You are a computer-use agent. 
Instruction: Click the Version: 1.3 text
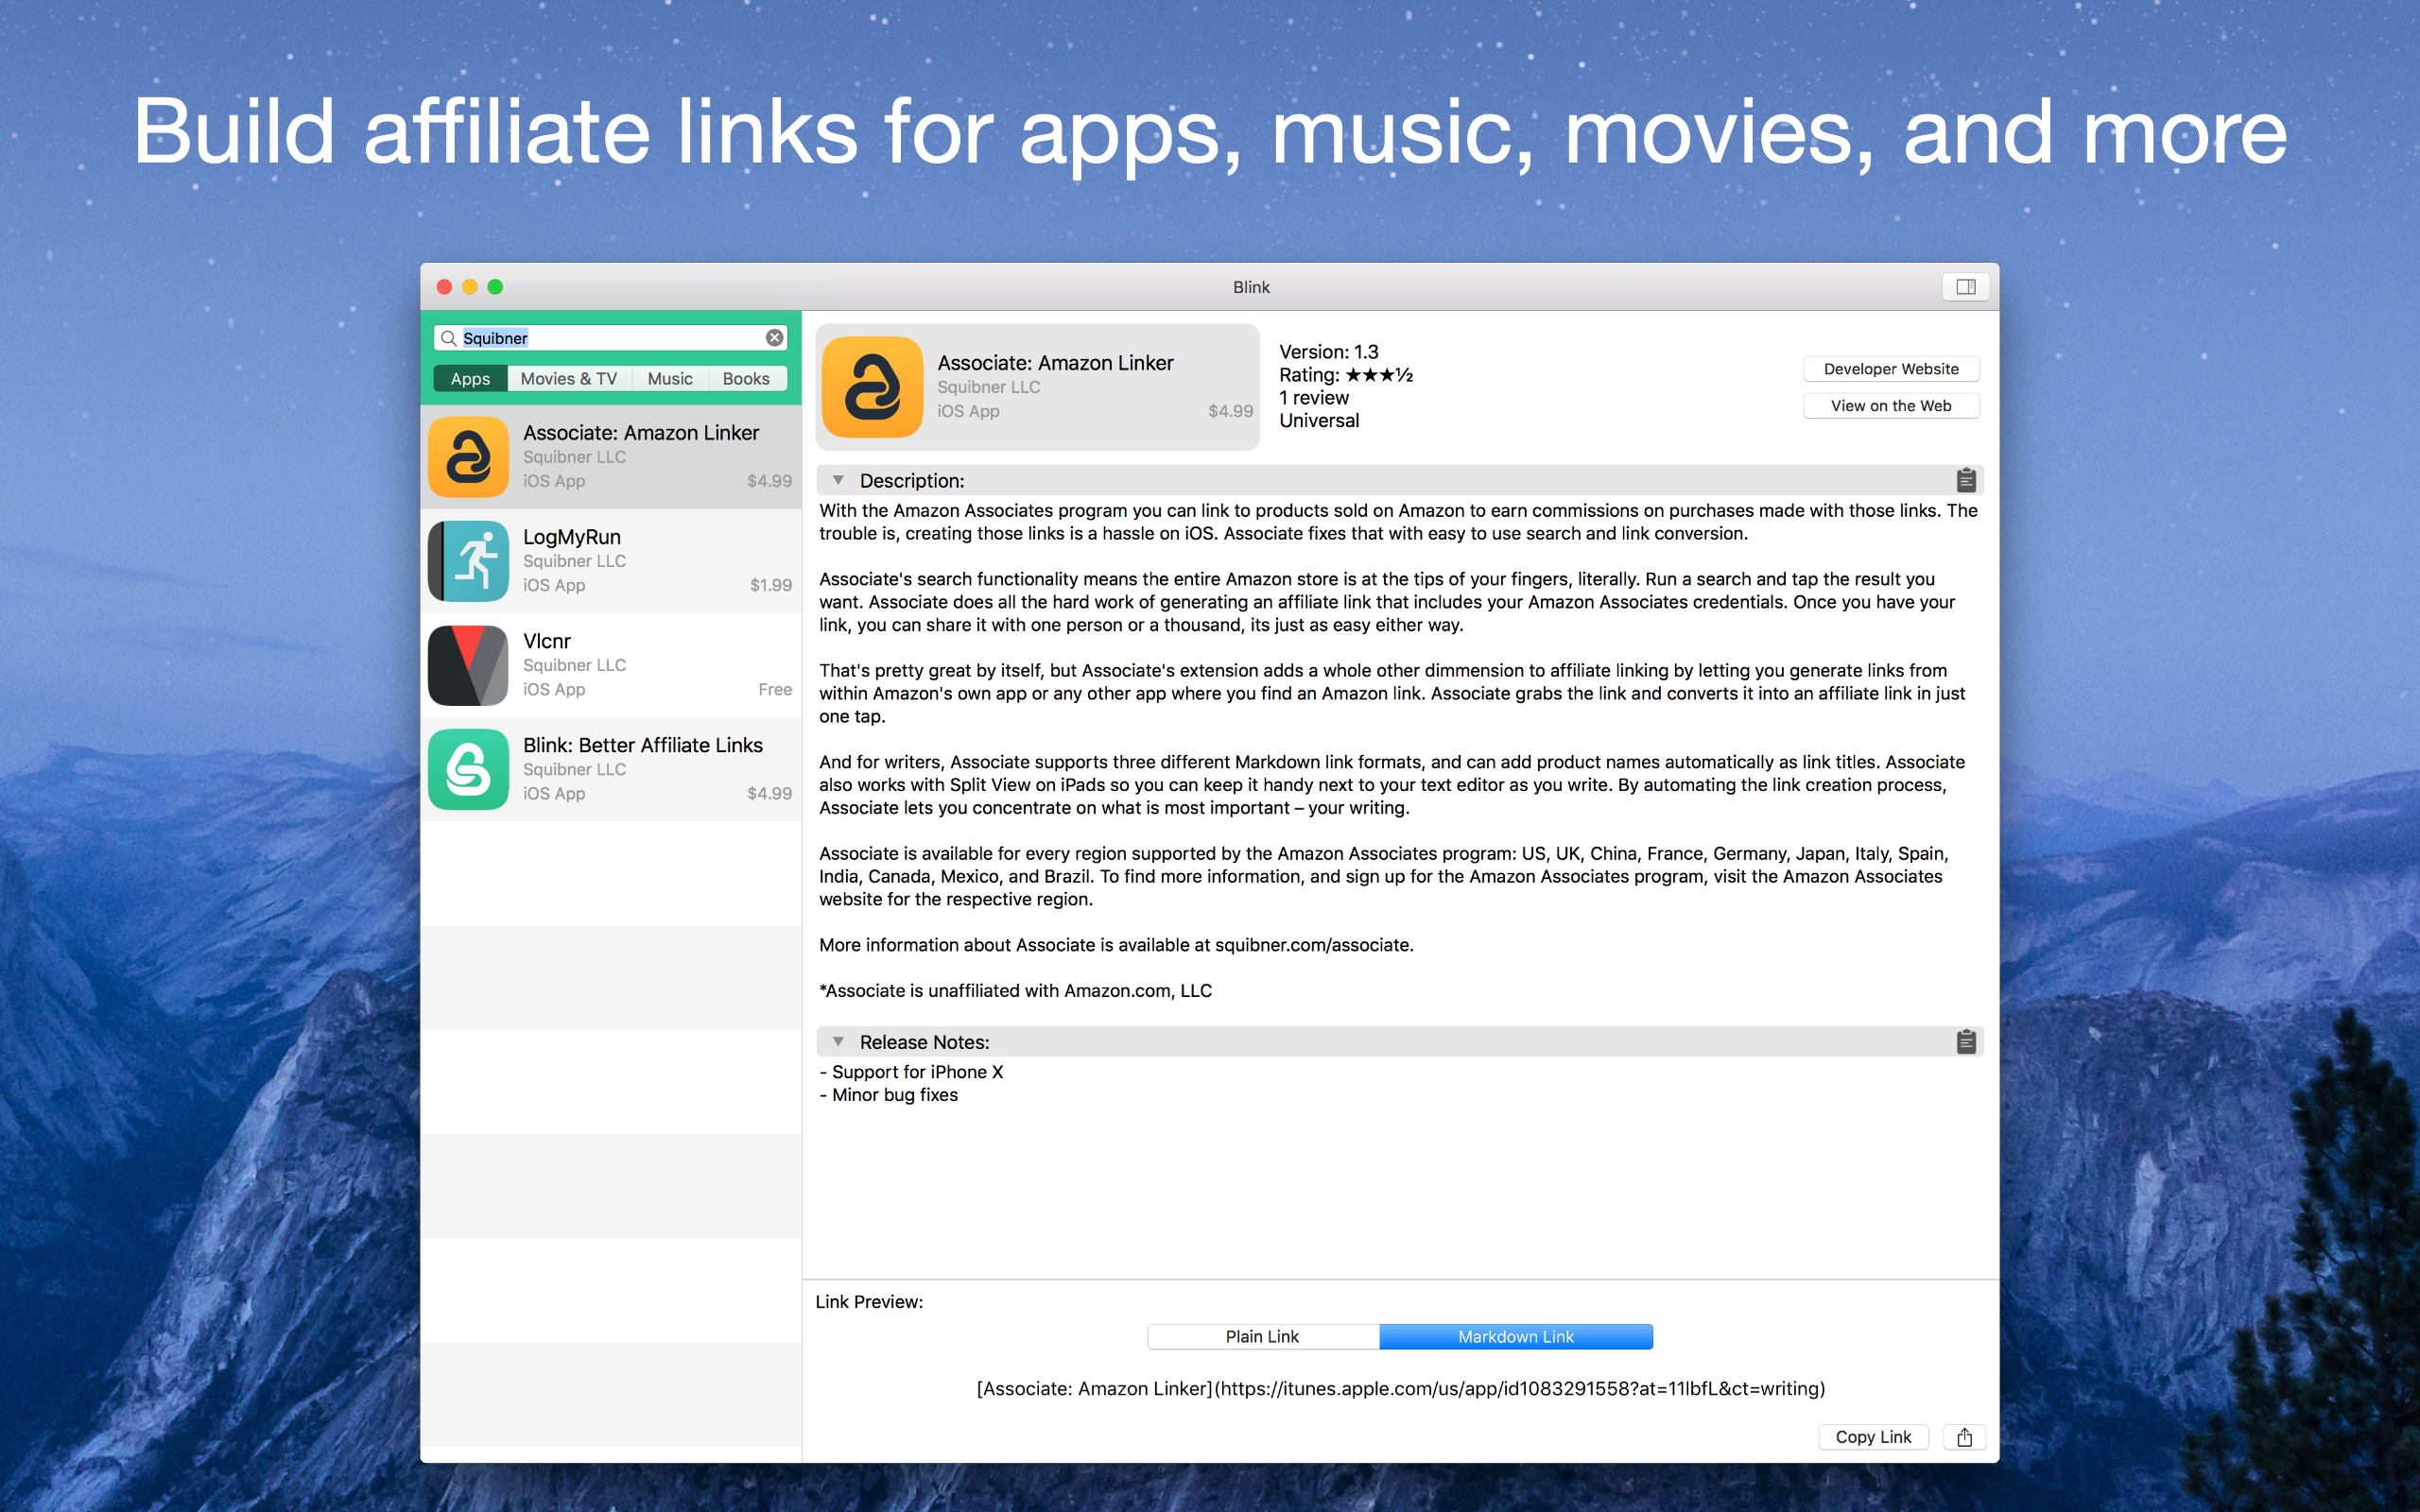click(1328, 352)
